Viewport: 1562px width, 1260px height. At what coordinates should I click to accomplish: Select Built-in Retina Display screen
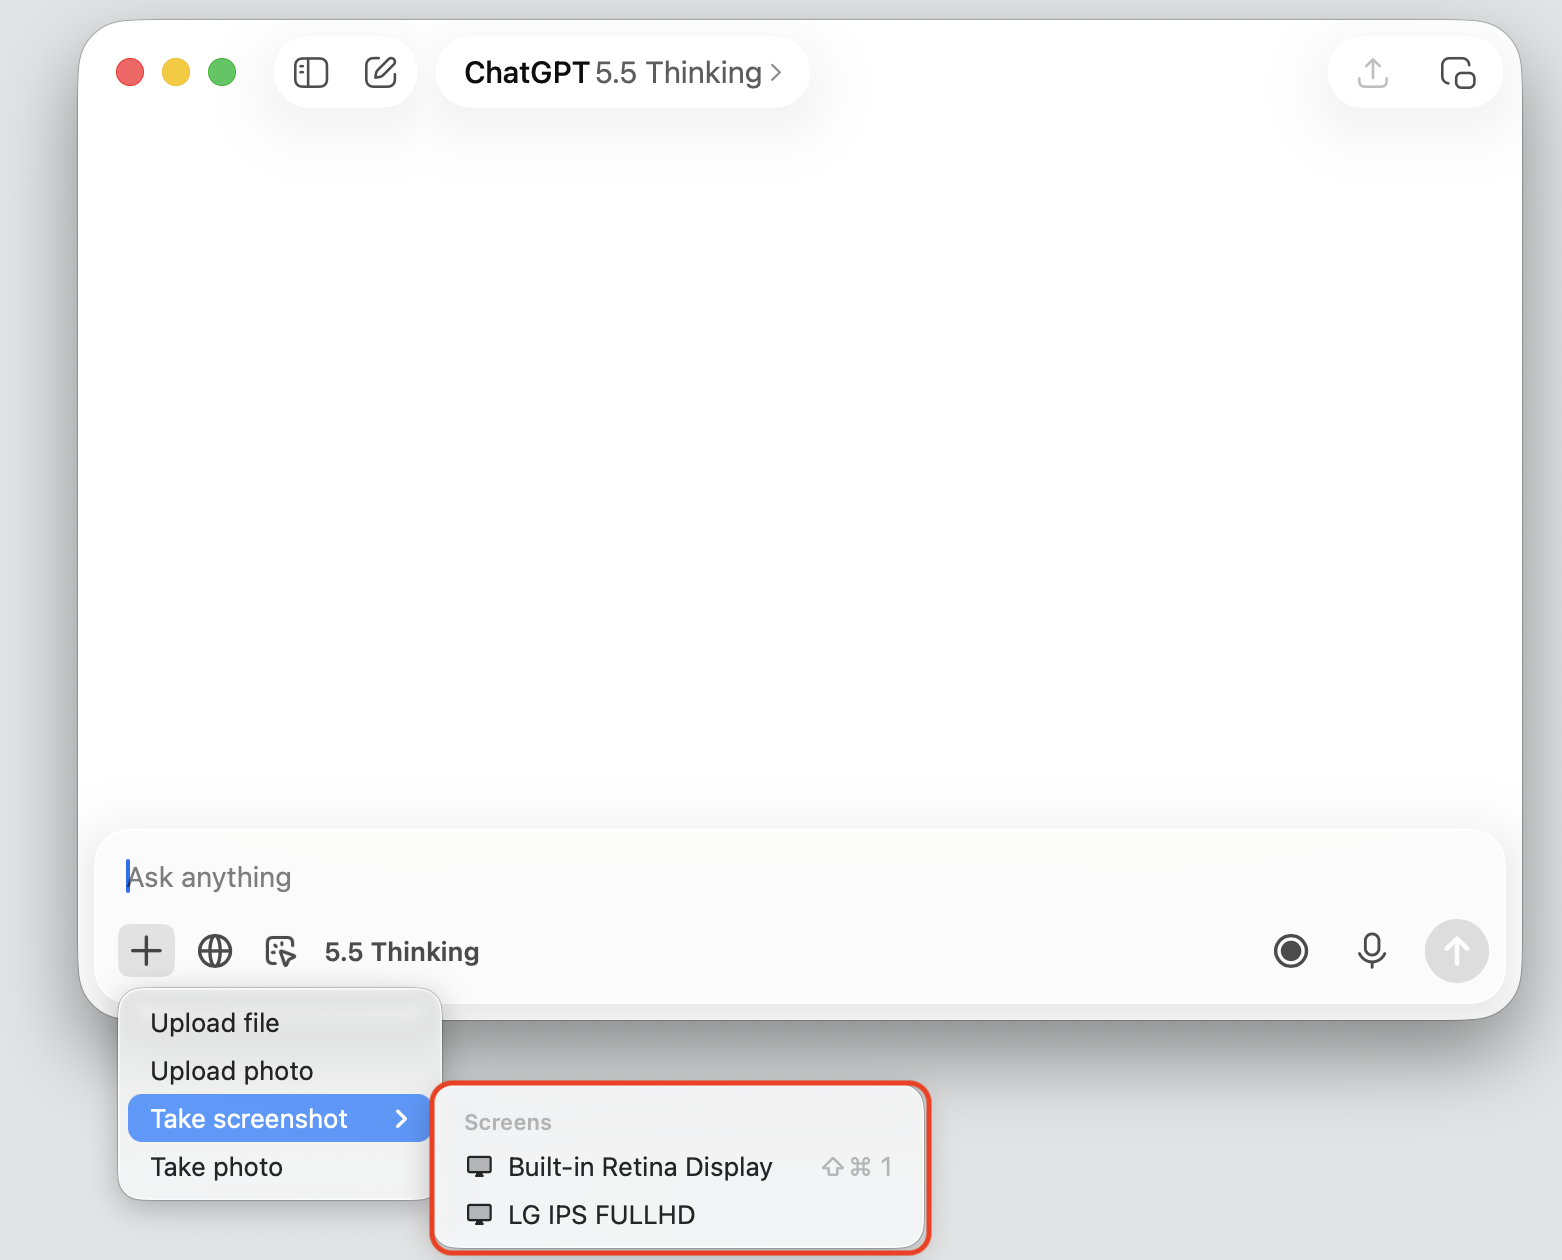click(680, 1167)
